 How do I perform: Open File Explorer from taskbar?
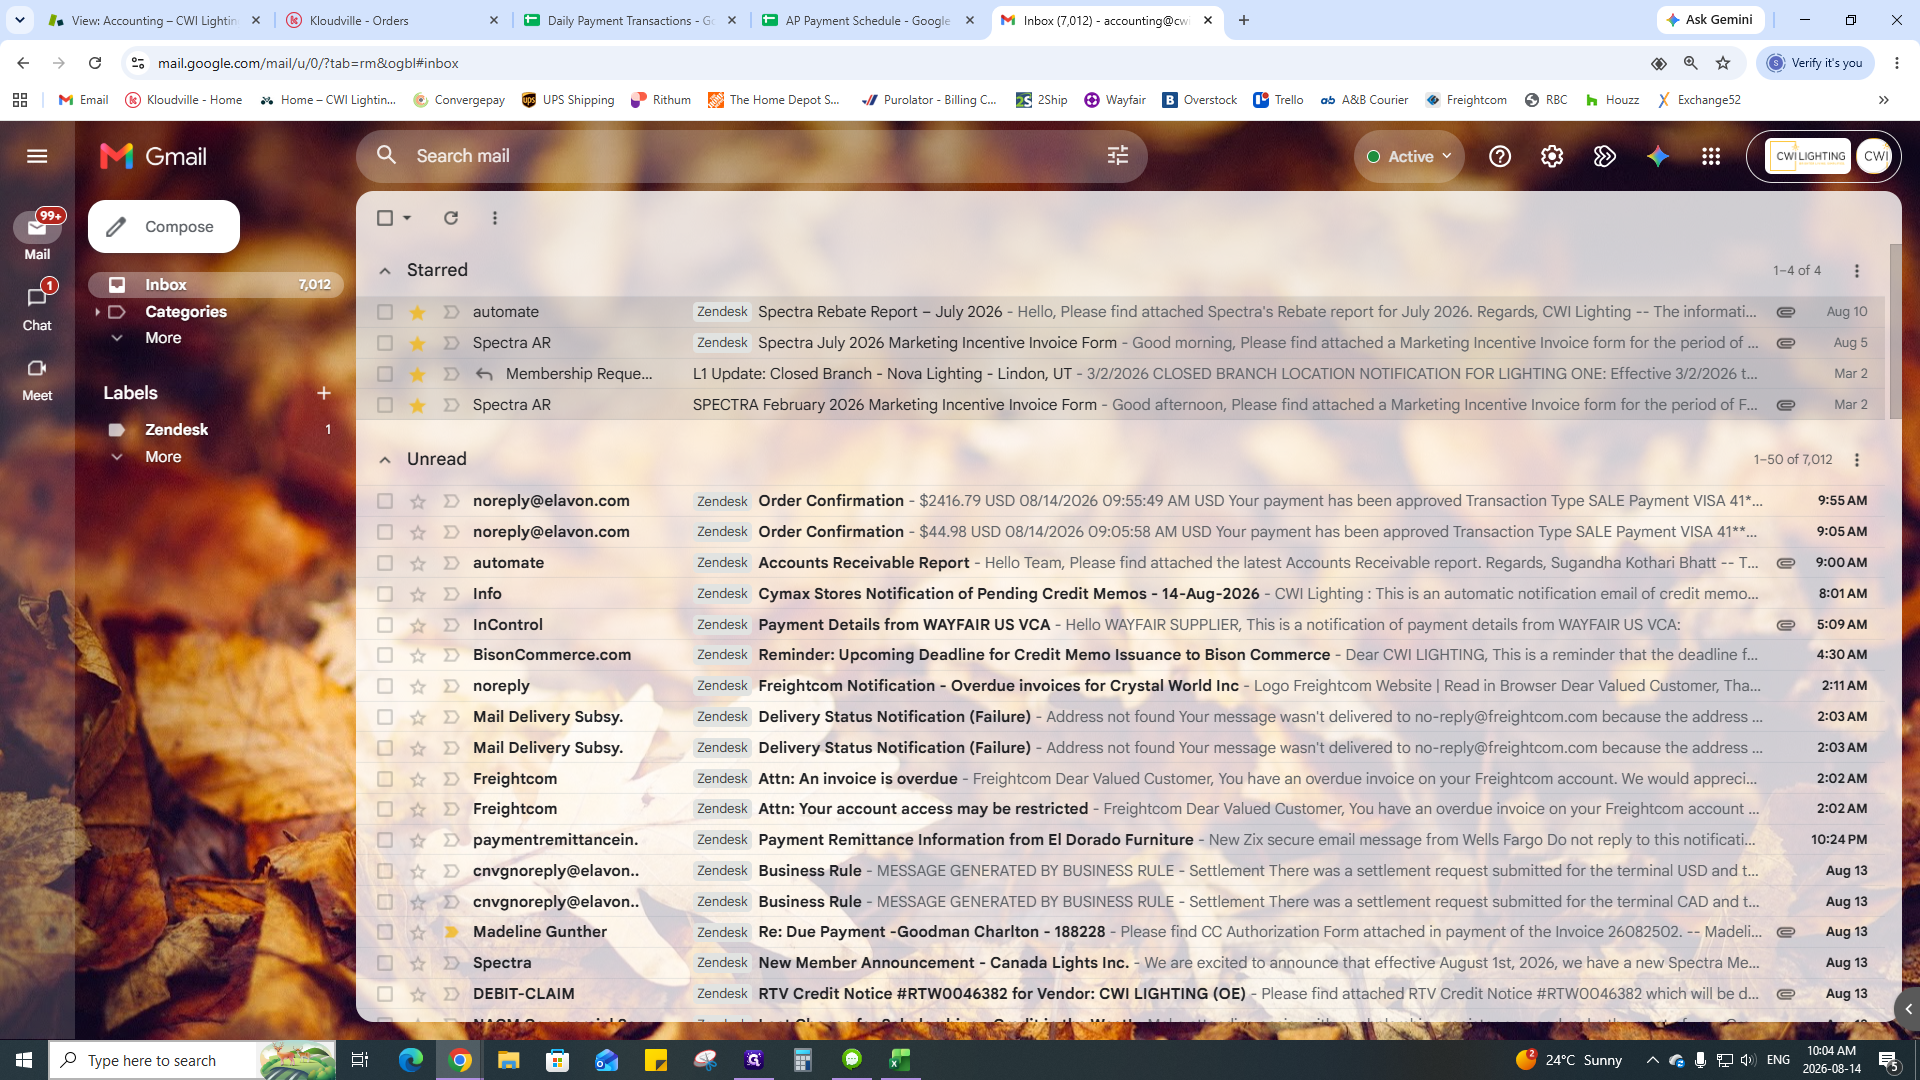click(x=508, y=1060)
